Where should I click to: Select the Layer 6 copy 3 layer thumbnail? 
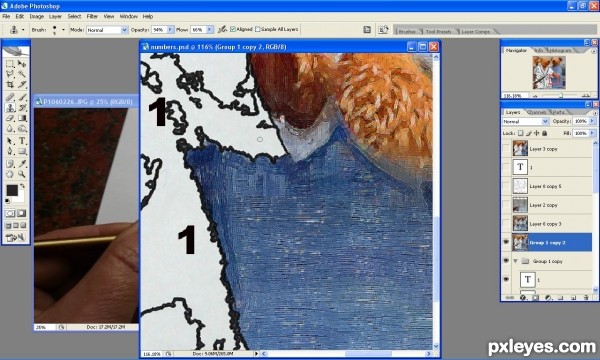(x=520, y=223)
